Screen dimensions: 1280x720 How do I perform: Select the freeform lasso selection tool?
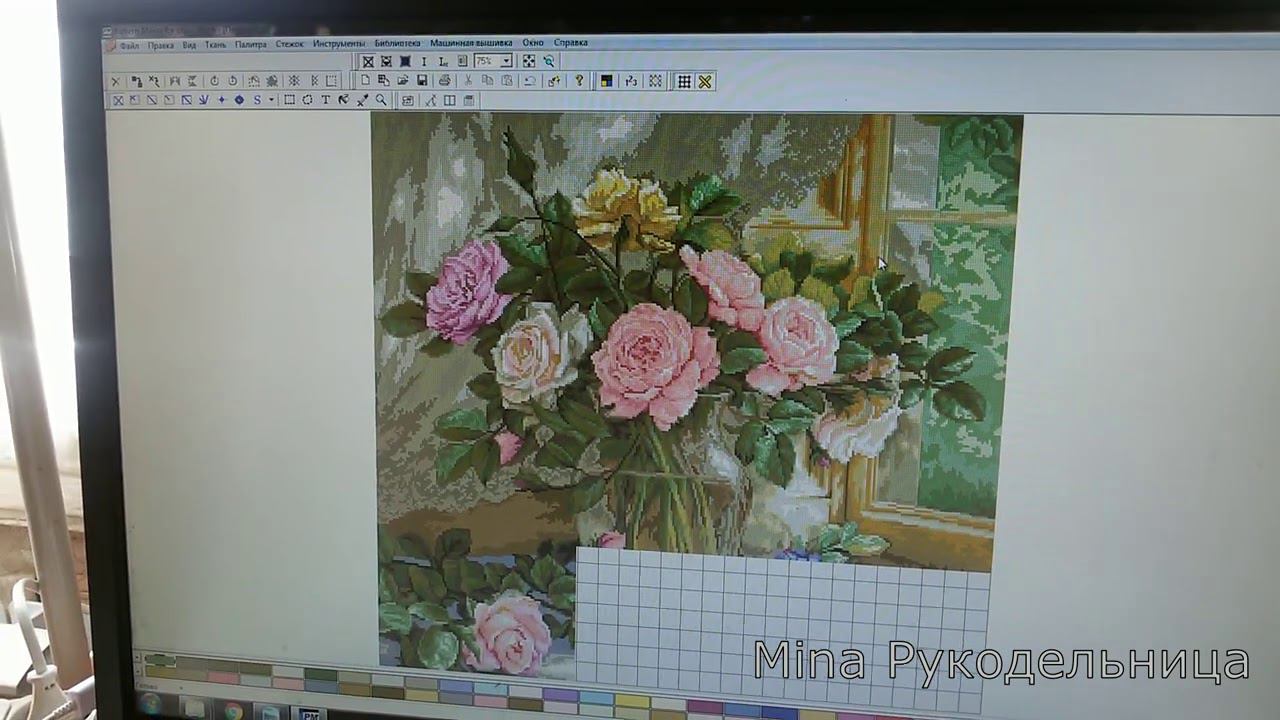(307, 100)
